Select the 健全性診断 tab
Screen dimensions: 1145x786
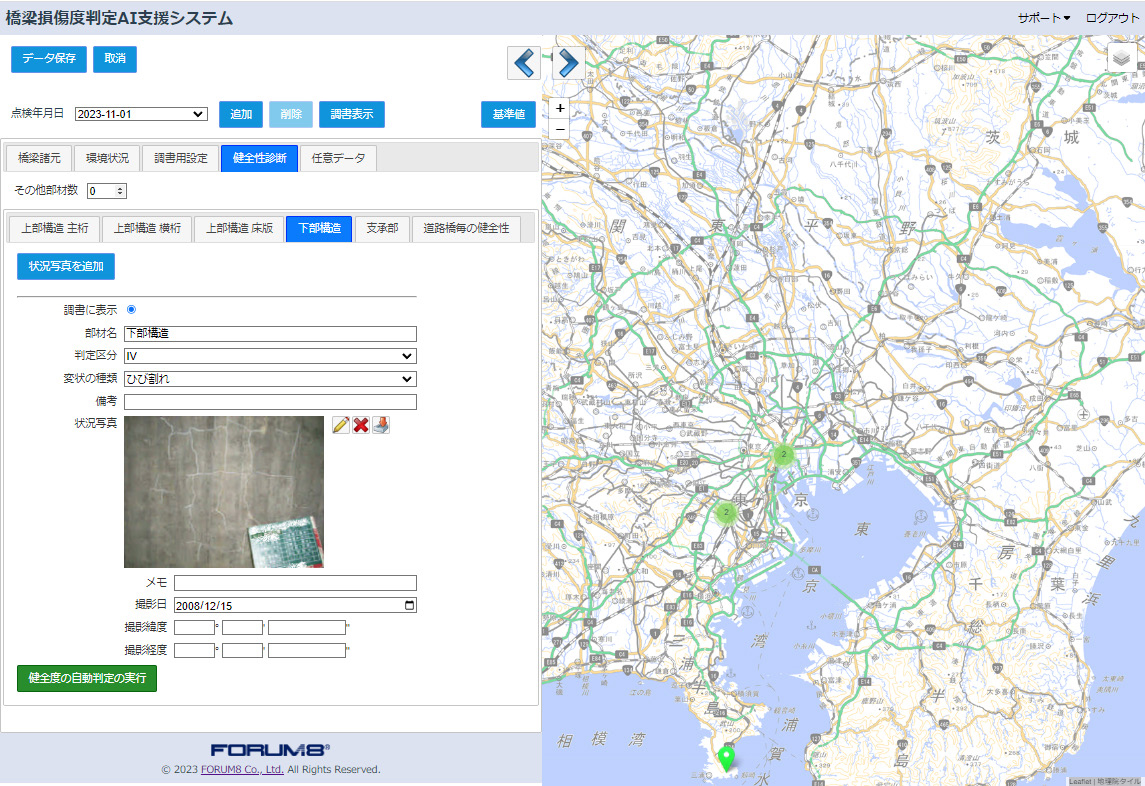tap(259, 158)
